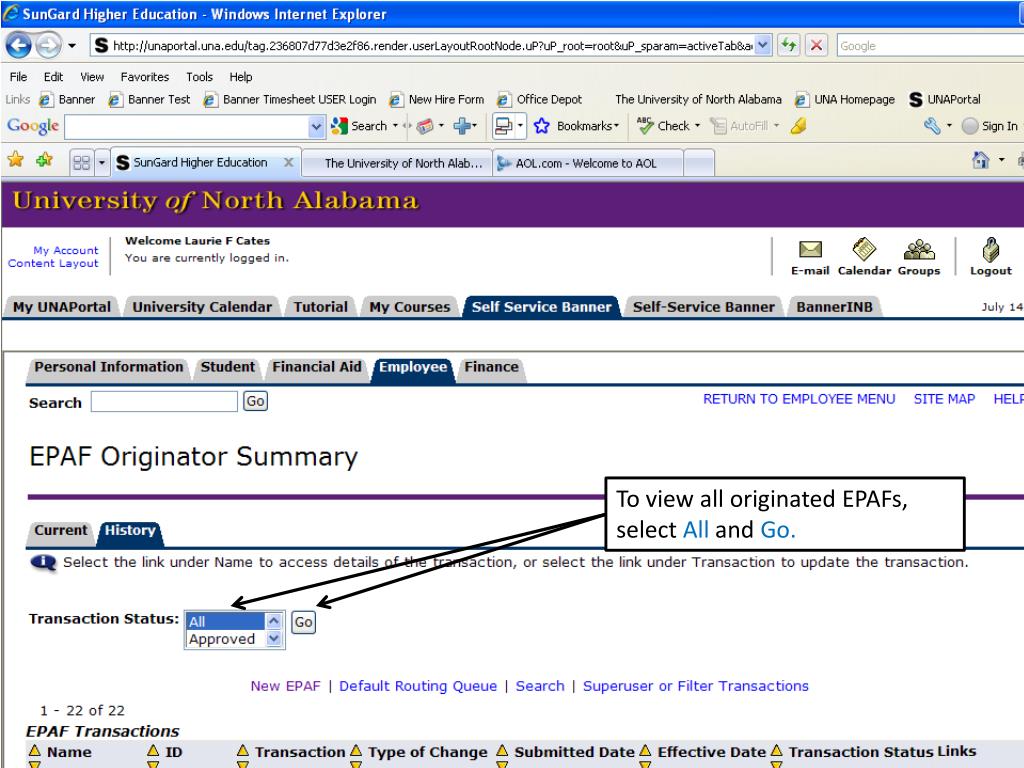Image resolution: width=1024 pixels, height=768 pixels.
Task: Click the address bar URL field
Action: click(424, 46)
